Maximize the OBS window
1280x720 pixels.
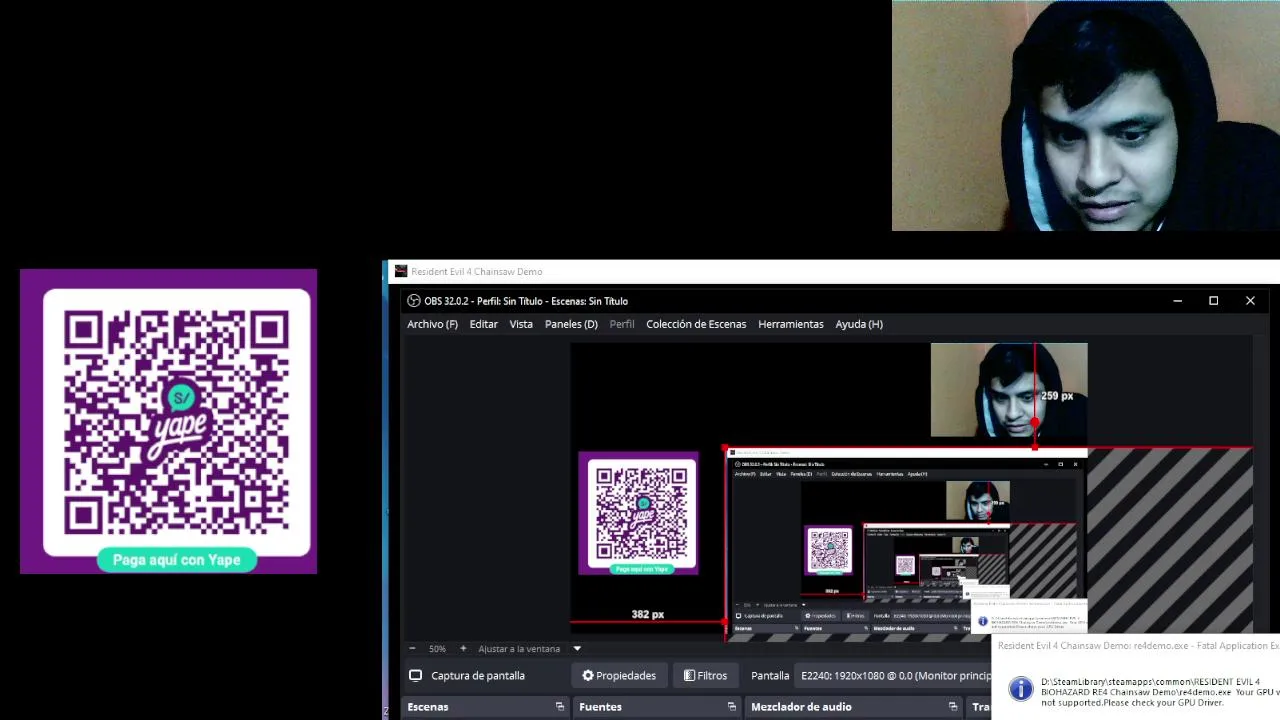[x=1214, y=301]
